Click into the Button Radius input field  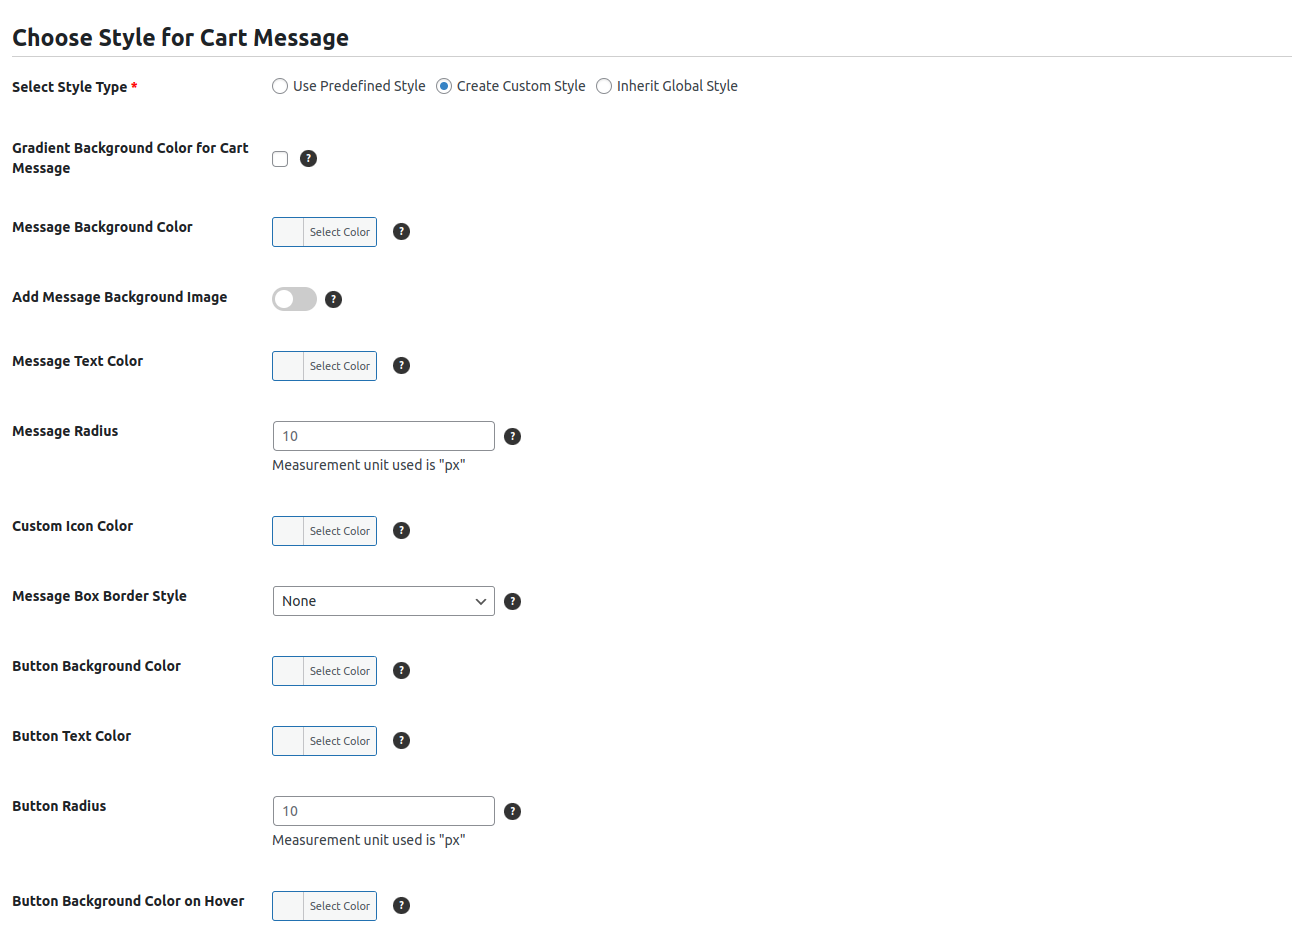pos(383,812)
